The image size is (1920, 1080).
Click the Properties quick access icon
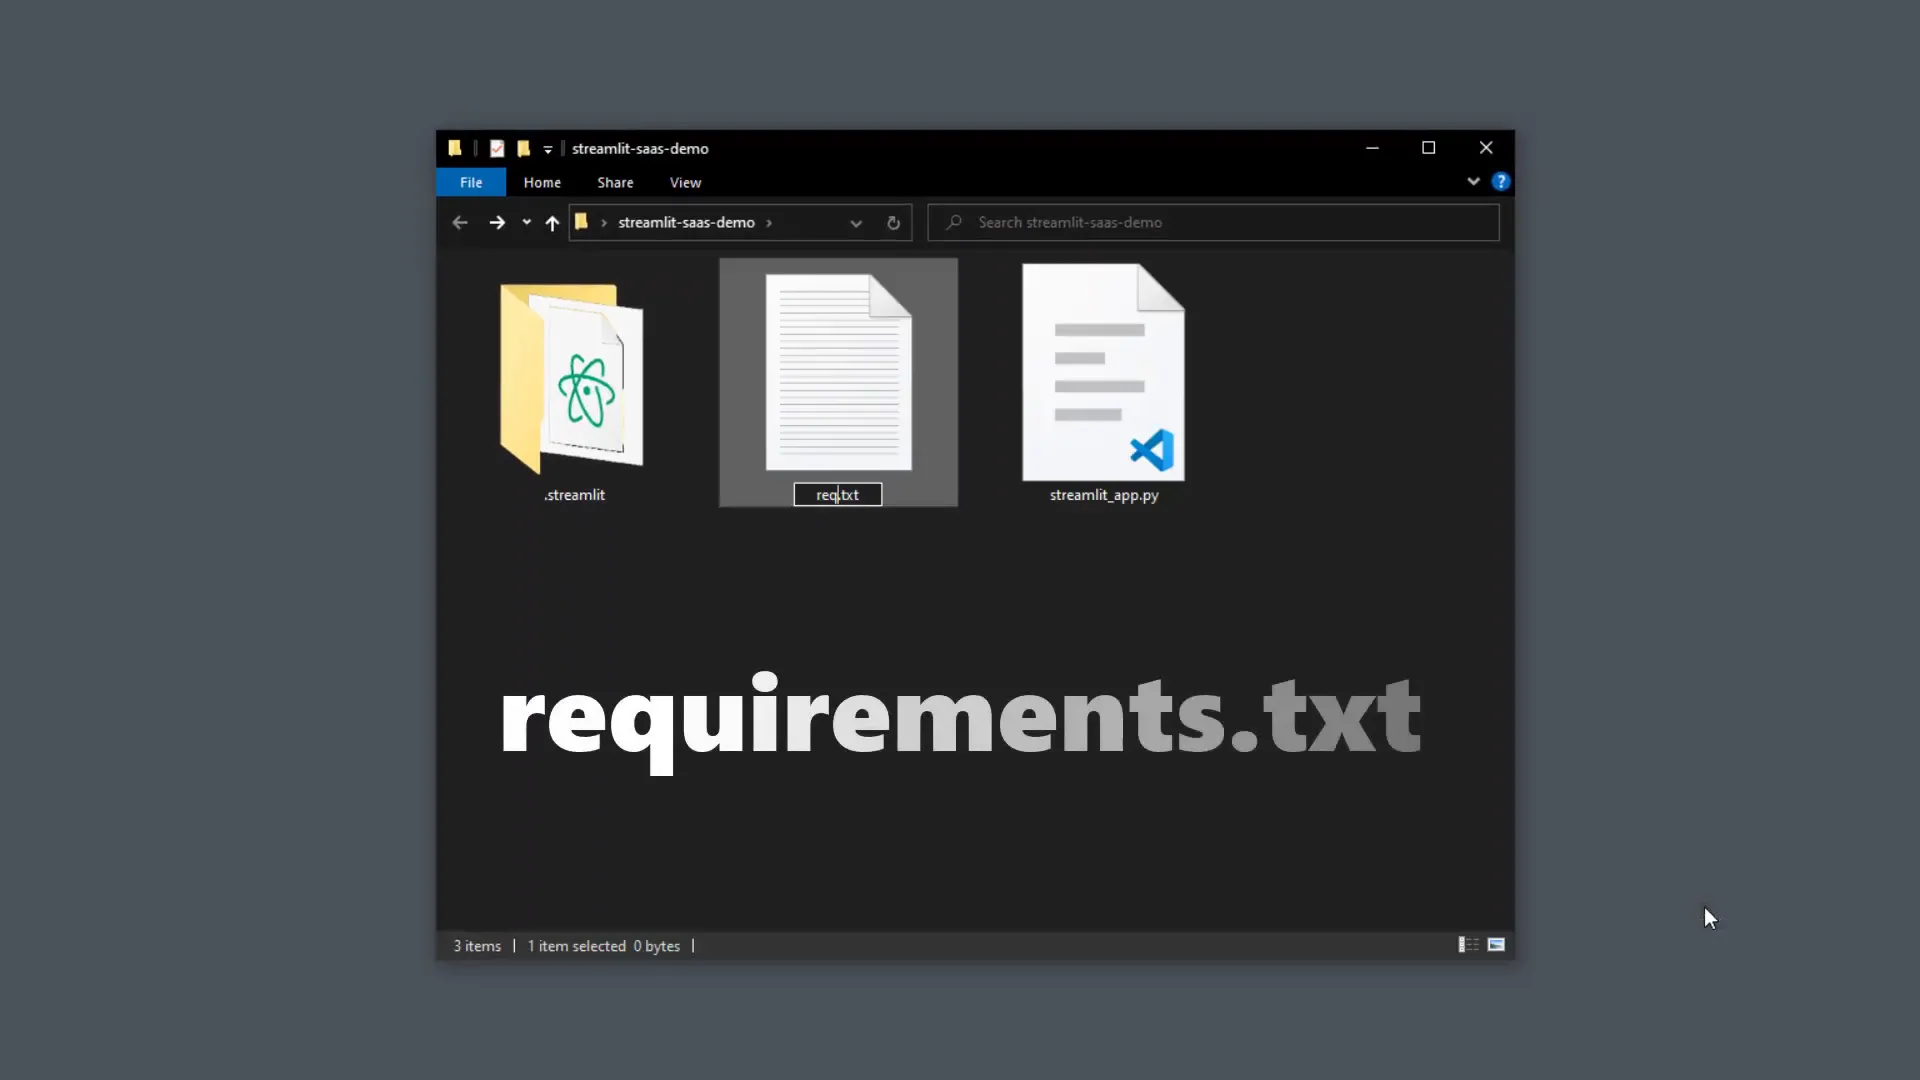tap(497, 149)
